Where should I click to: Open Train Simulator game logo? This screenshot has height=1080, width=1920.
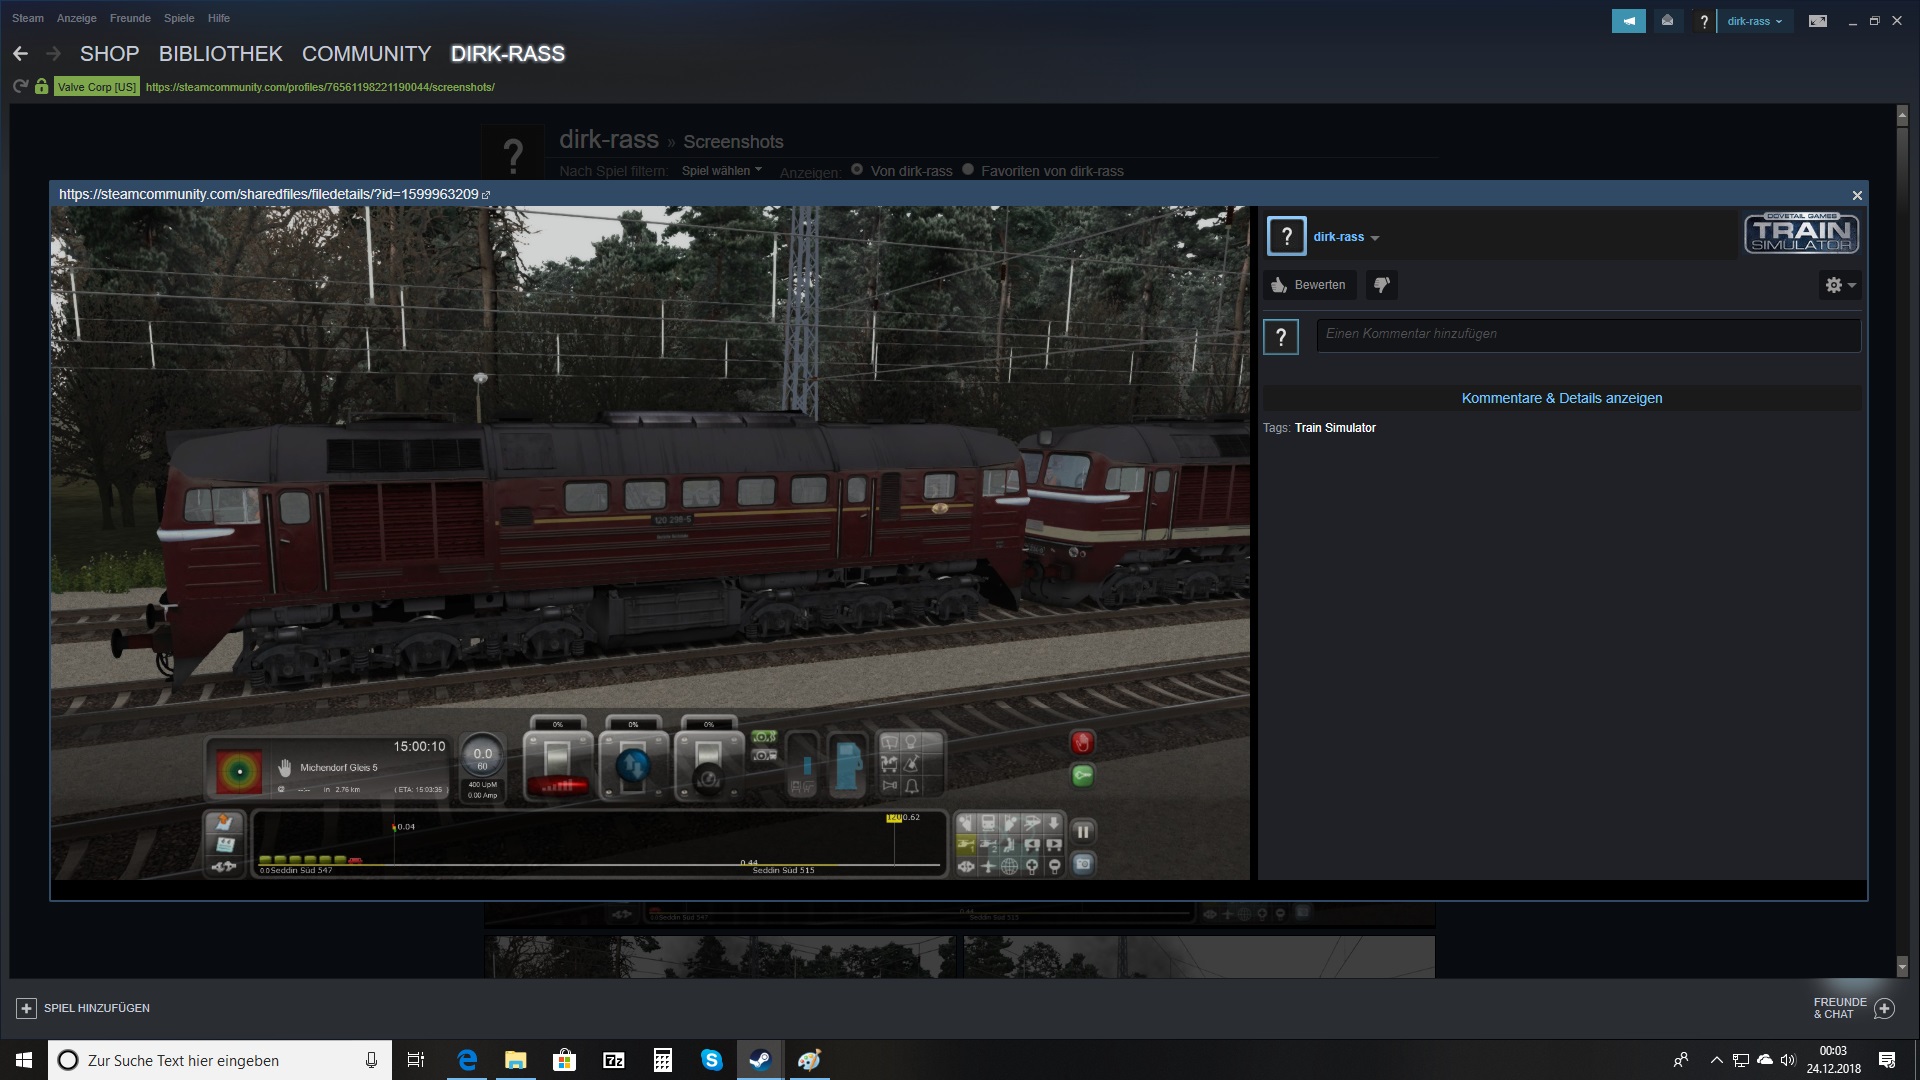pyautogui.click(x=1801, y=234)
